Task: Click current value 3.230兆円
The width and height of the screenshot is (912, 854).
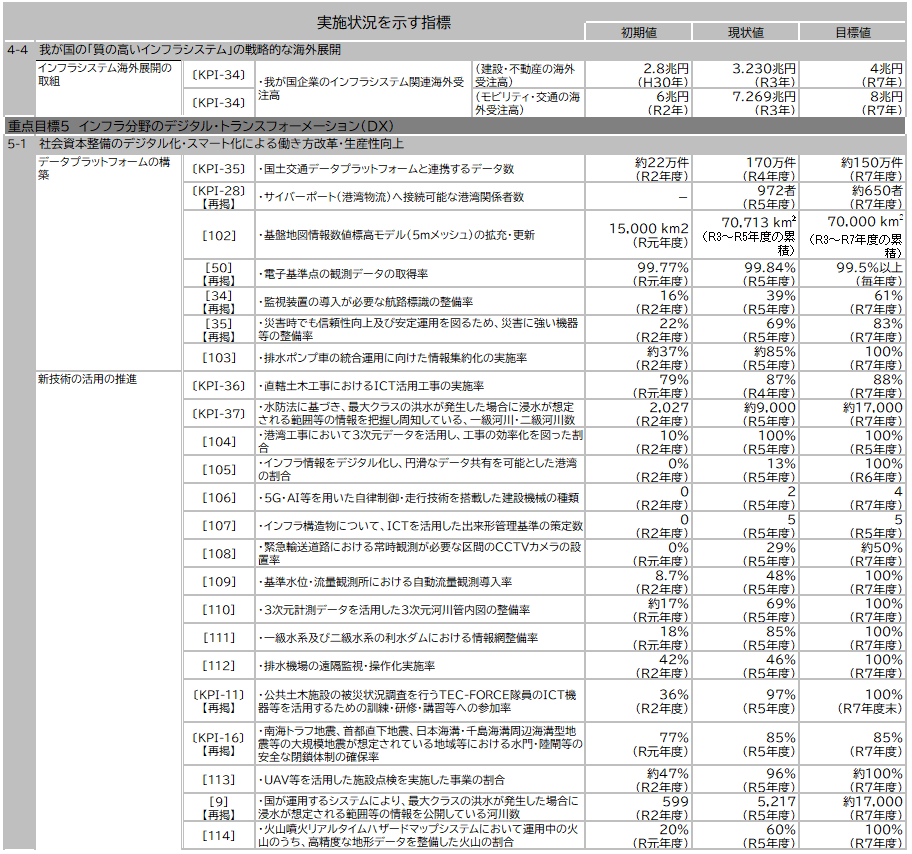Action: click(x=764, y=69)
